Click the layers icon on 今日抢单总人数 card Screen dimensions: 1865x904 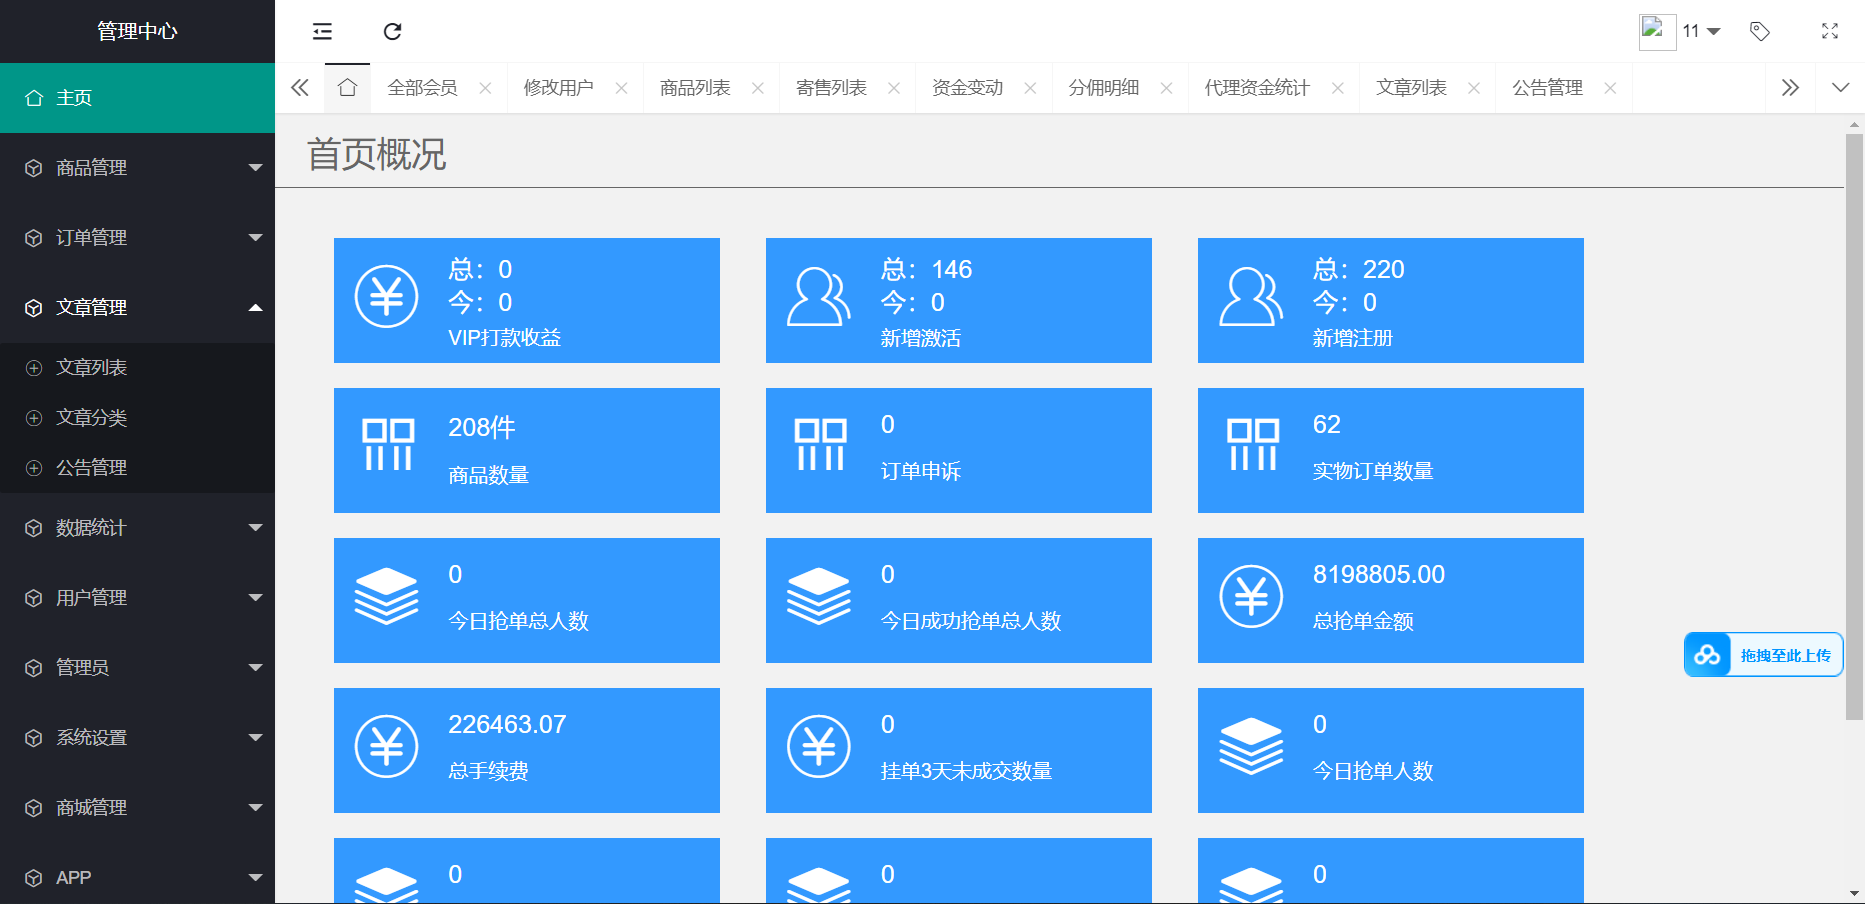coord(387,596)
